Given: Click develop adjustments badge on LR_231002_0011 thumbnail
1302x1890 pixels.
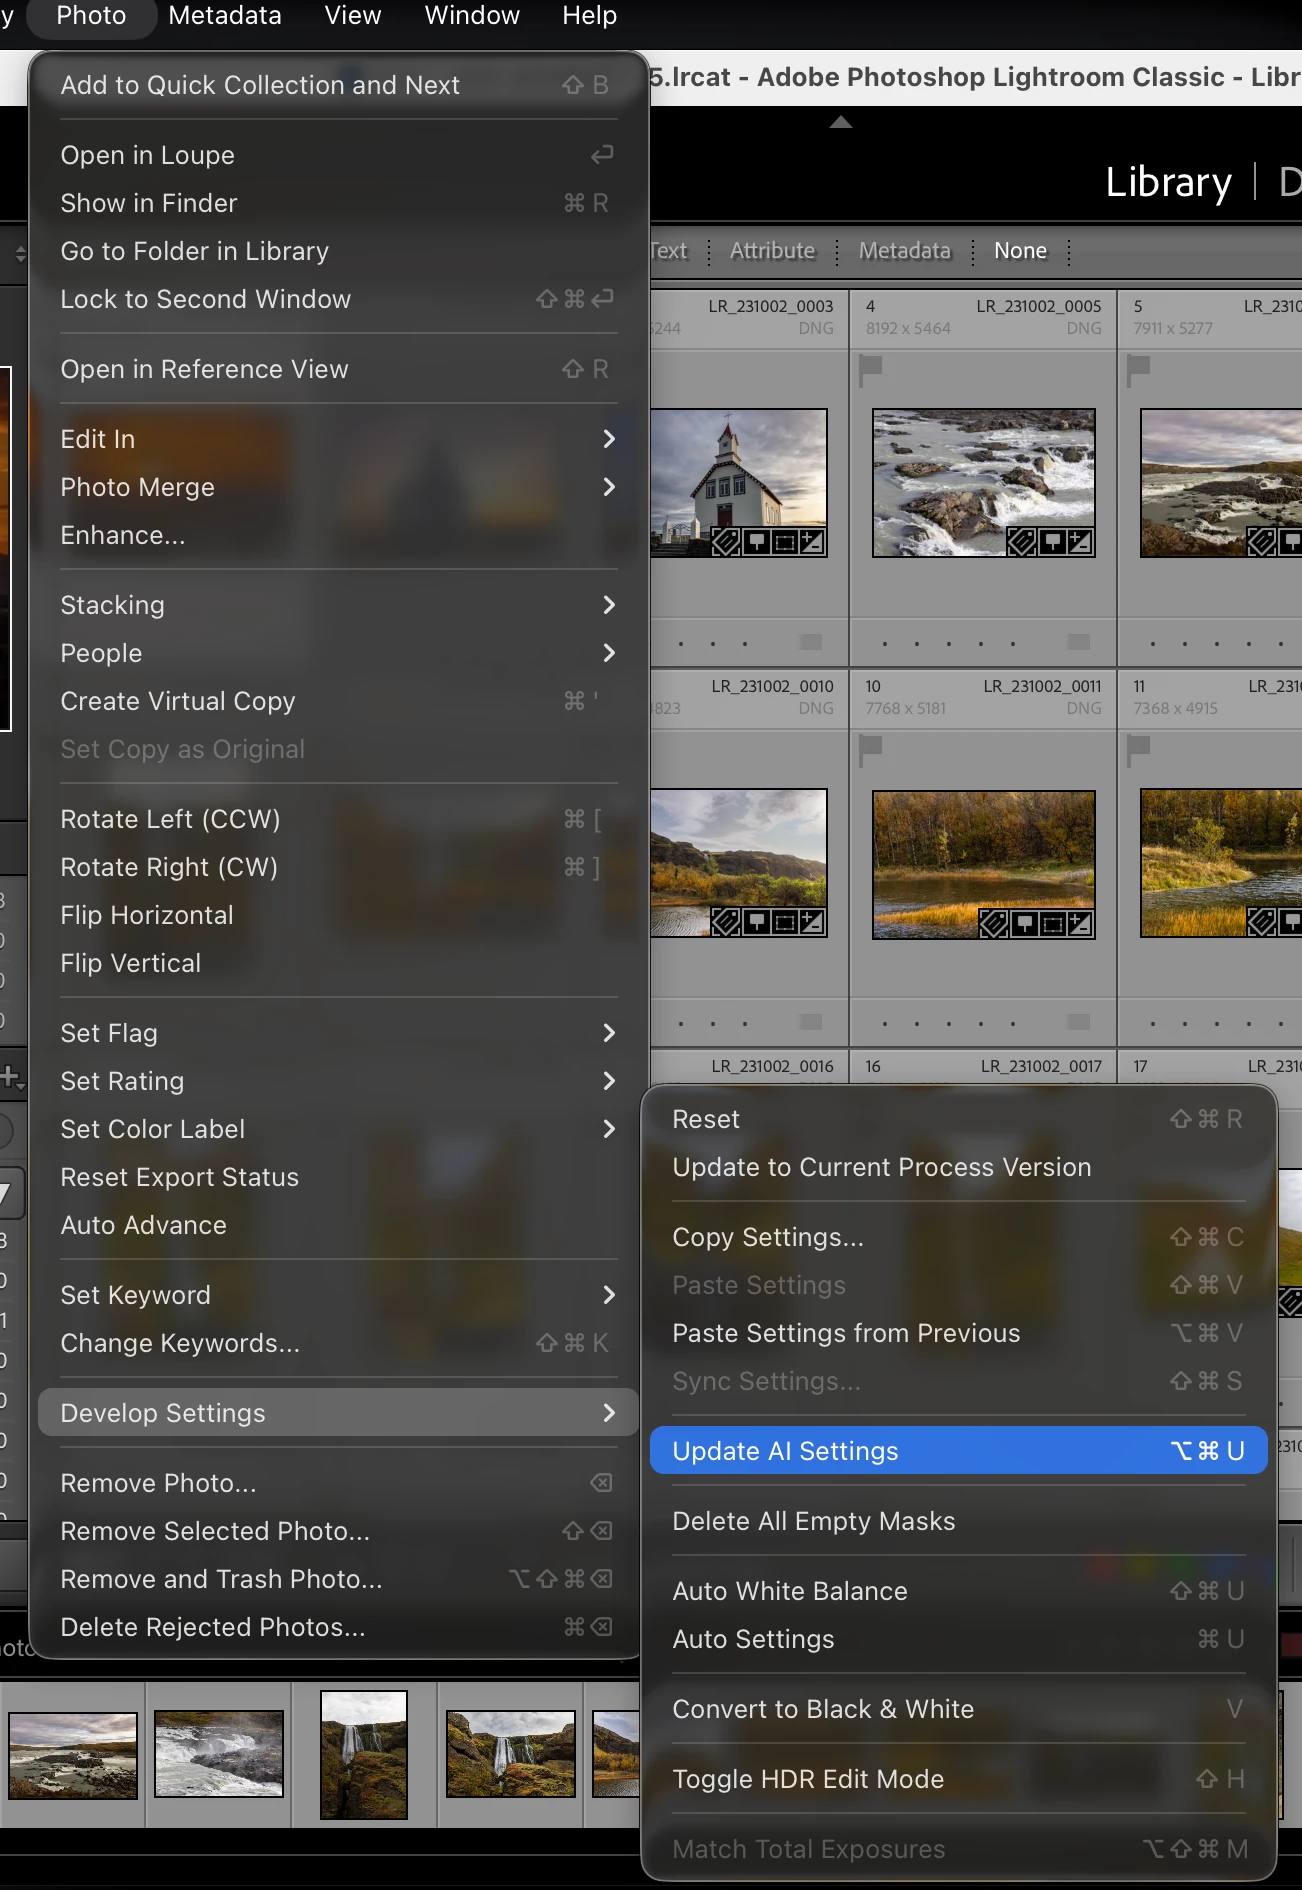Looking at the screenshot, I should tap(1080, 924).
